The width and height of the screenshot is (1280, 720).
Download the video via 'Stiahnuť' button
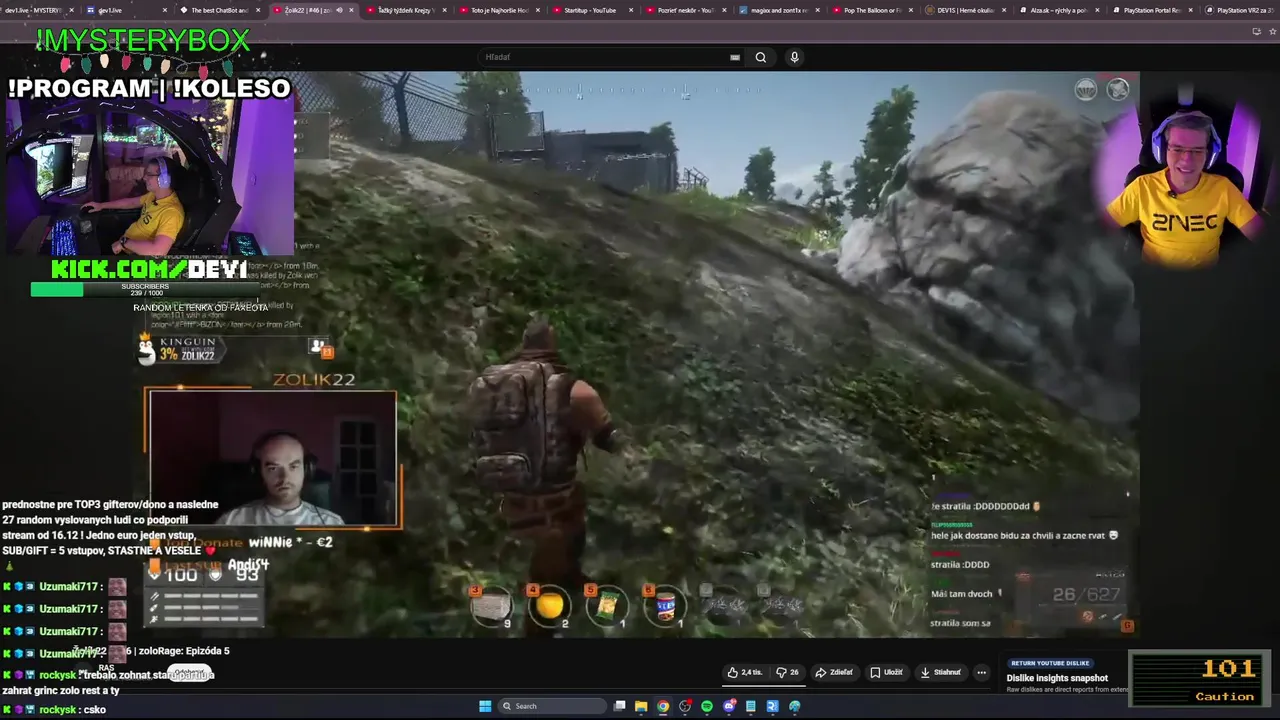(x=940, y=672)
